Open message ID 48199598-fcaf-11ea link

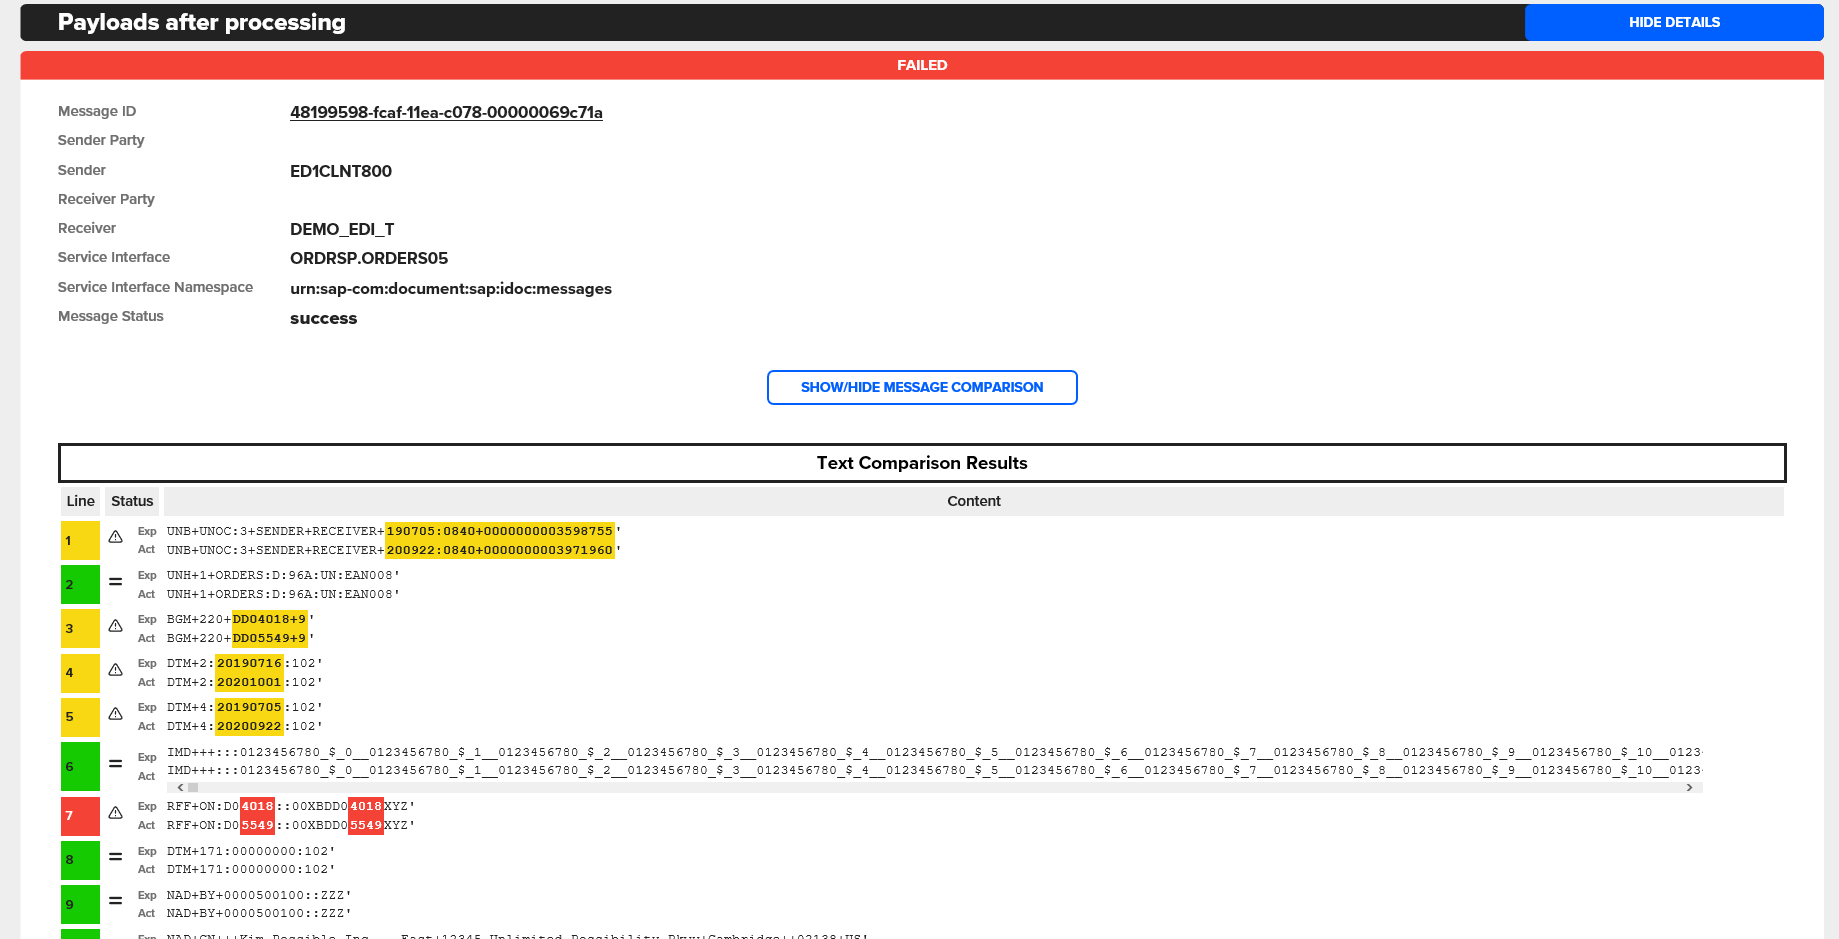click(446, 113)
